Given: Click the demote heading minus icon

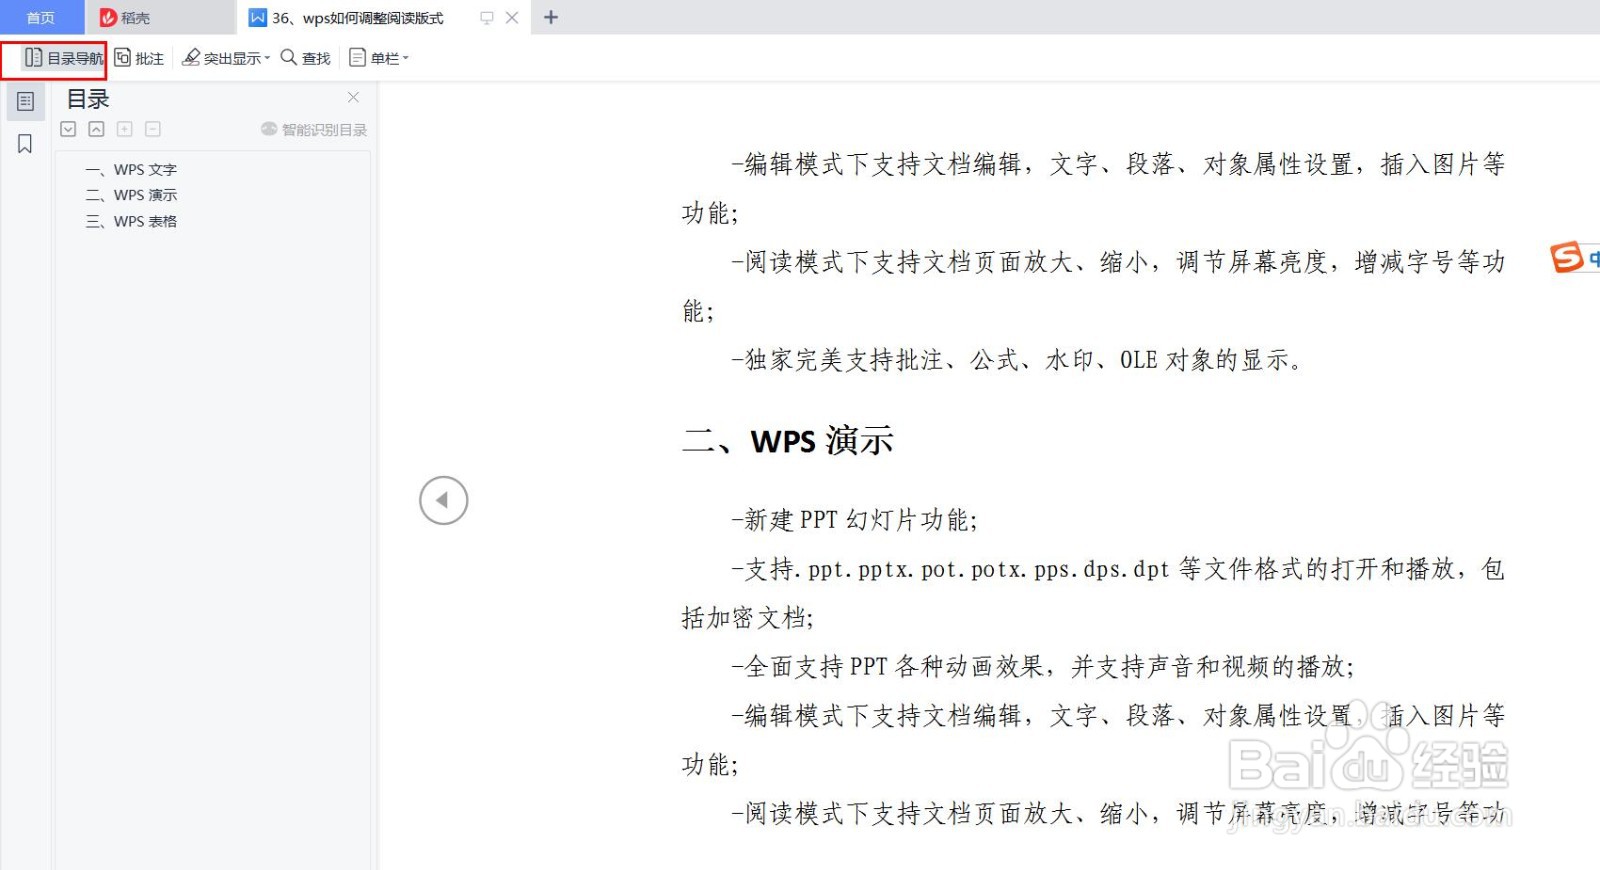Looking at the screenshot, I should click(x=152, y=129).
